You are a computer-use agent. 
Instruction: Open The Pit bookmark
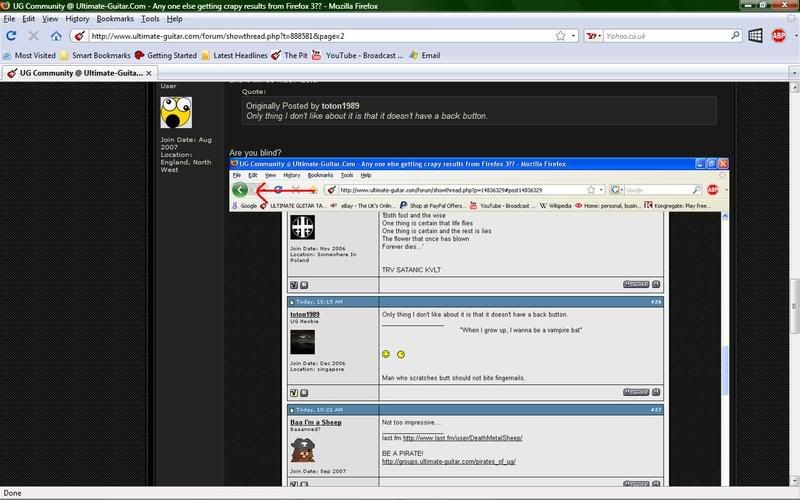tap(289, 55)
